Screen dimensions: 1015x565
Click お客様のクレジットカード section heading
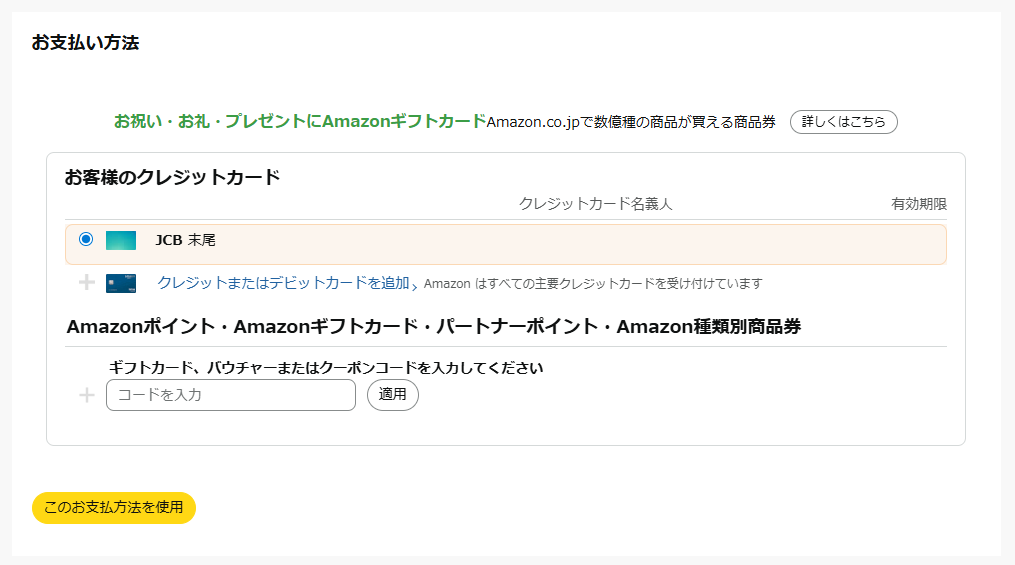[x=172, y=178]
